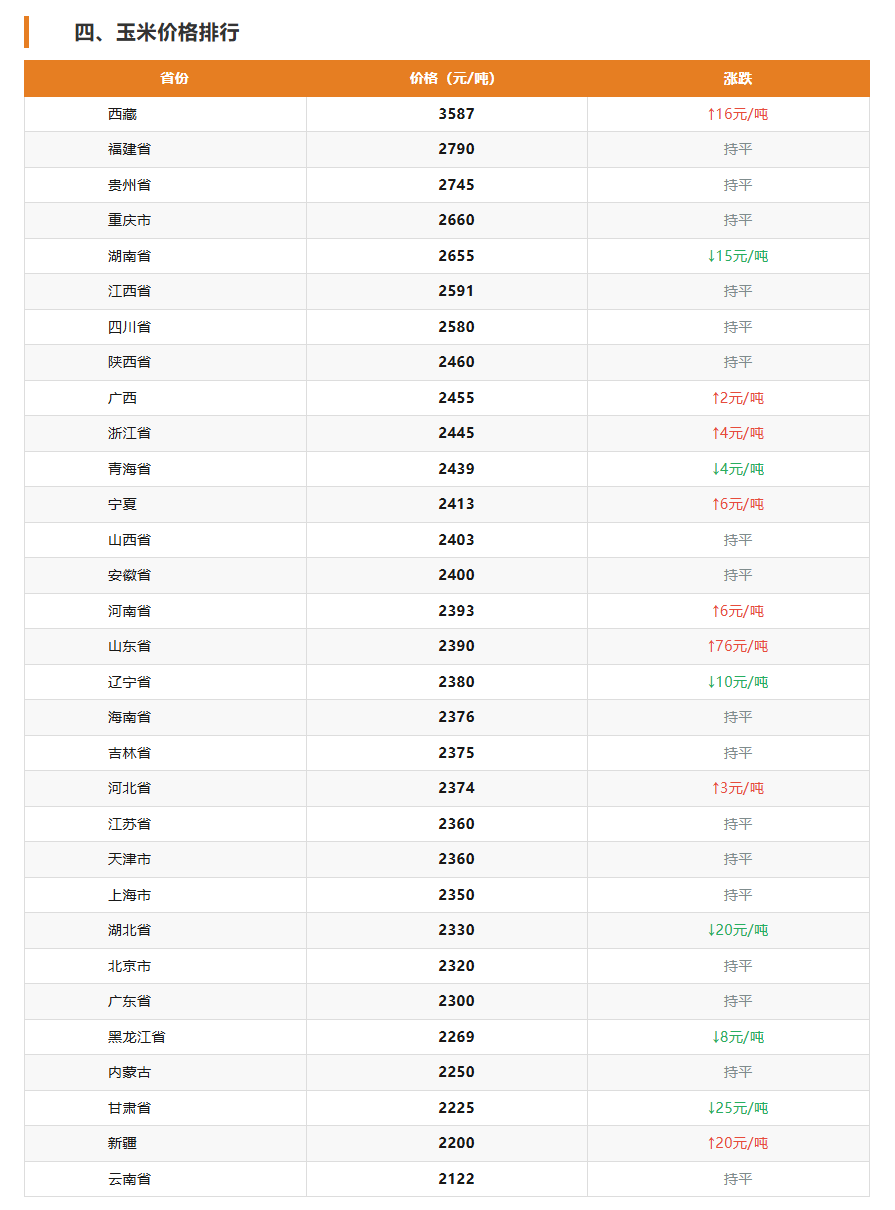Click the ↓4元/吨 change for 青海省
The width and height of the screenshot is (895, 1210).
click(x=738, y=469)
